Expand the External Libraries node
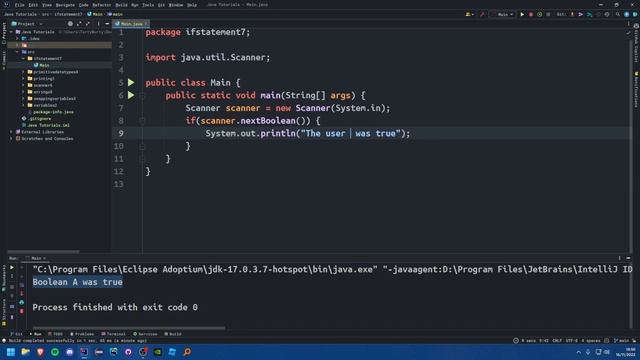Viewport: 640px width, 360px height. 11,132
